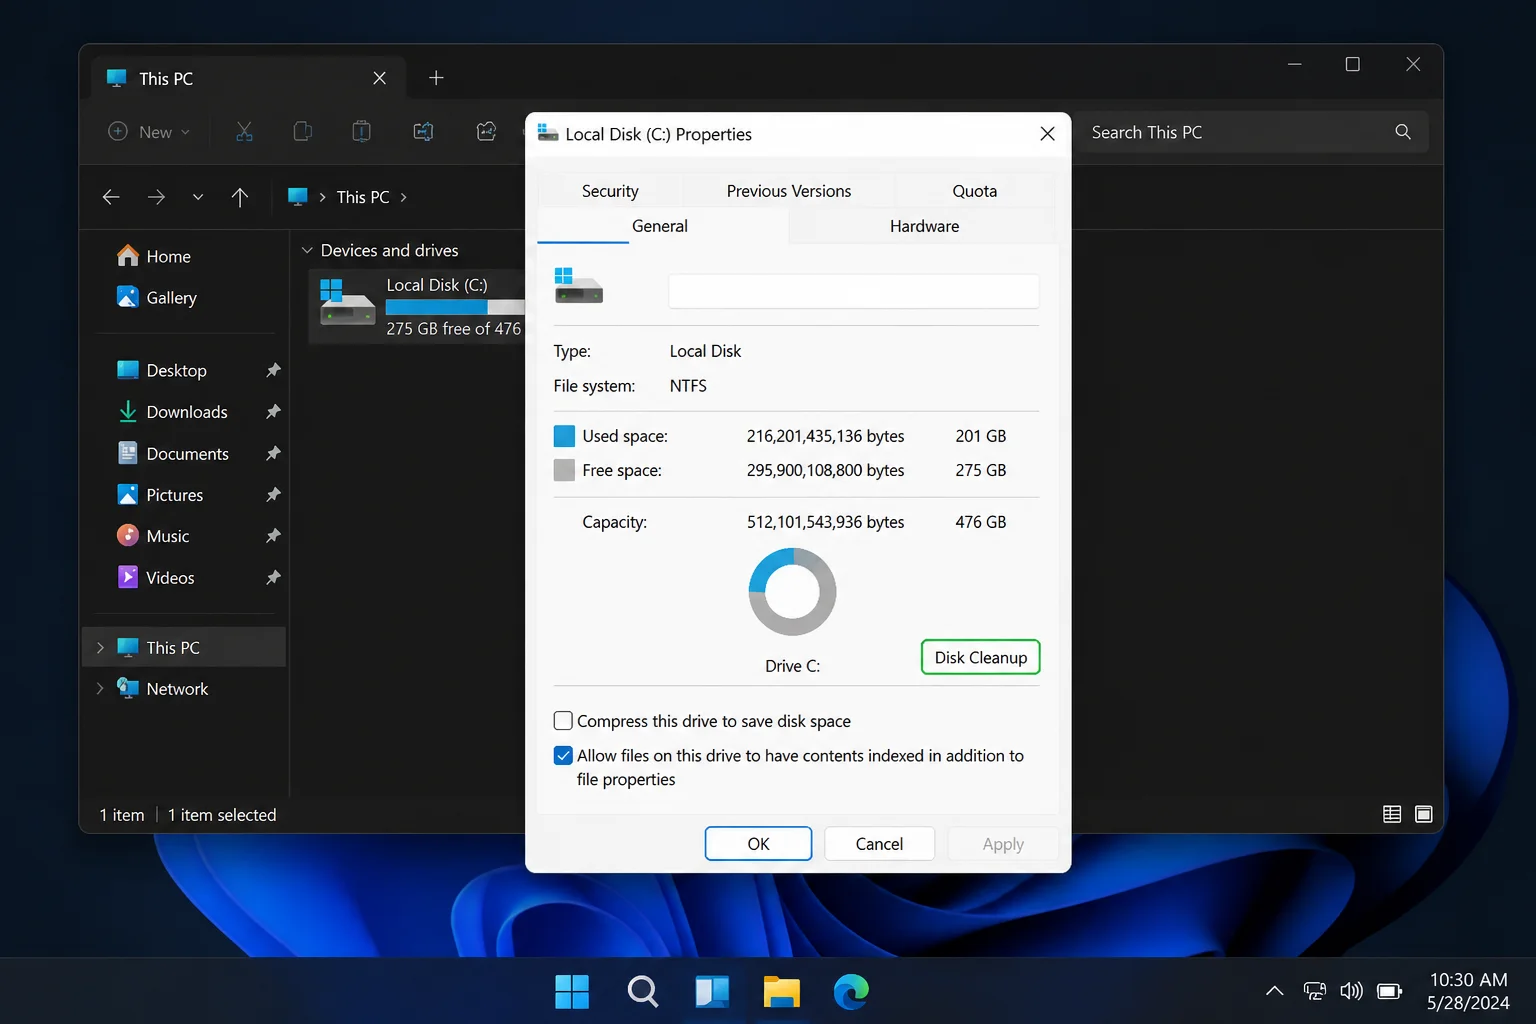
Task: Open taskbar Search
Action: tap(642, 991)
